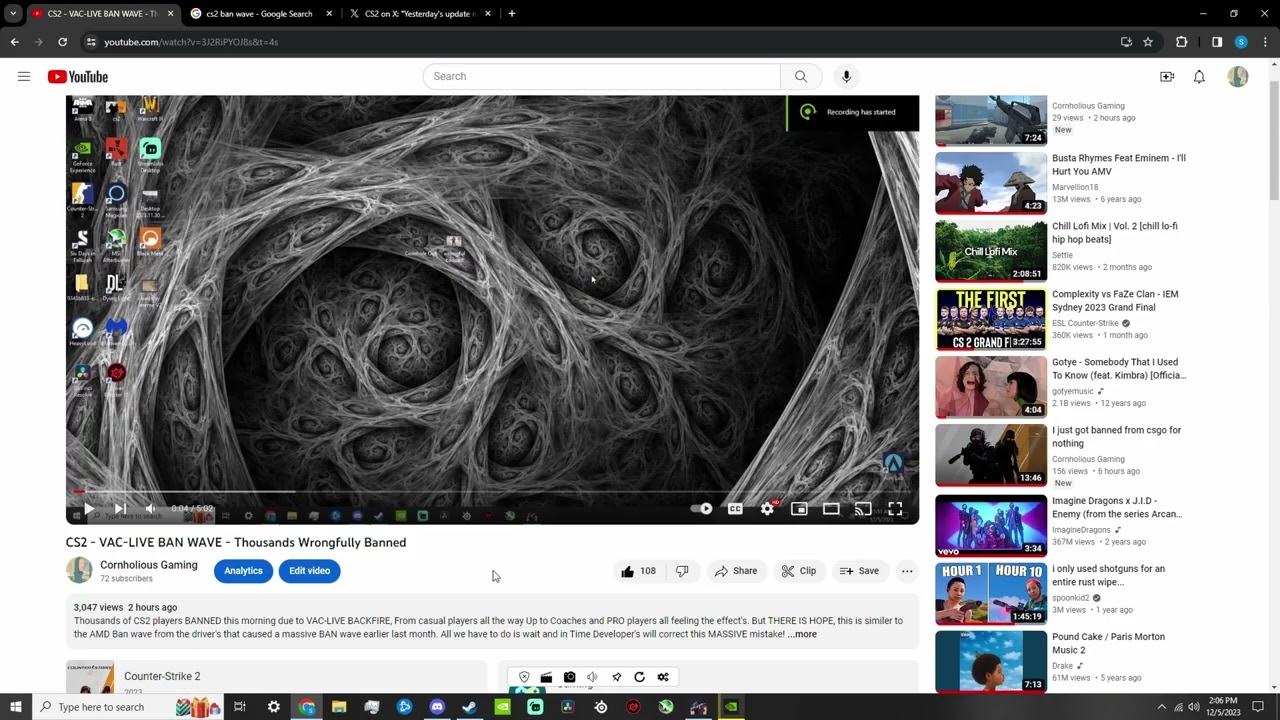The image size is (1280, 720).
Task: Enter full screen mode
Action: 895,509
